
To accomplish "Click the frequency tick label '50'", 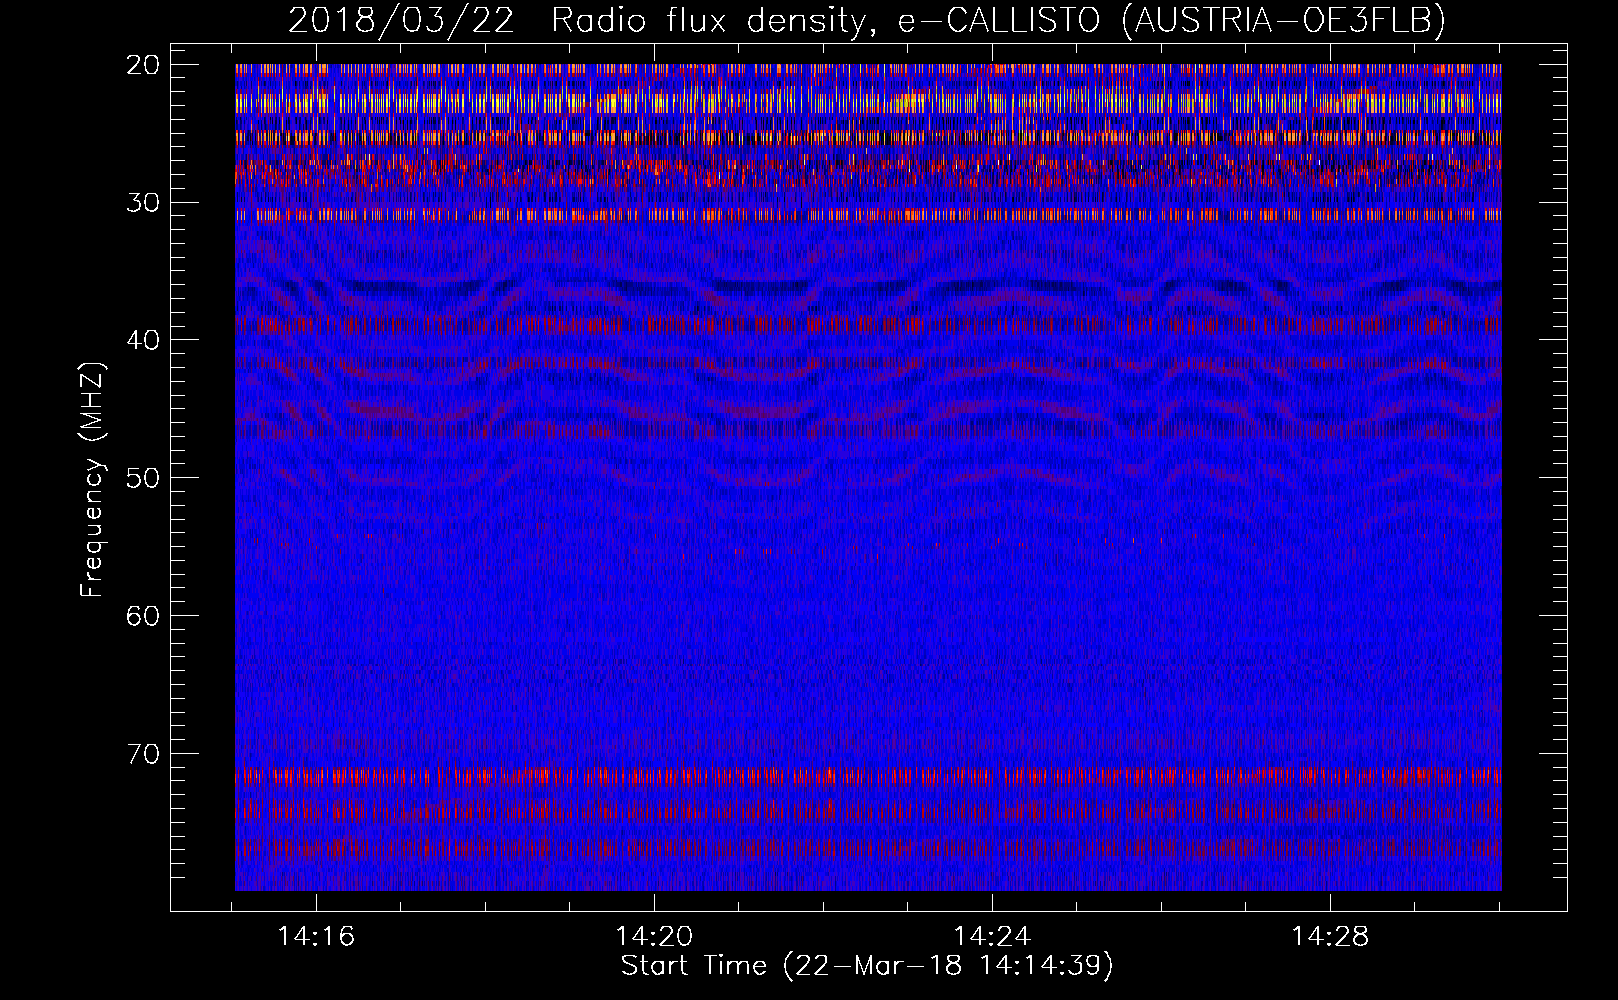I will pyautogui.click(x=143, y=478).
